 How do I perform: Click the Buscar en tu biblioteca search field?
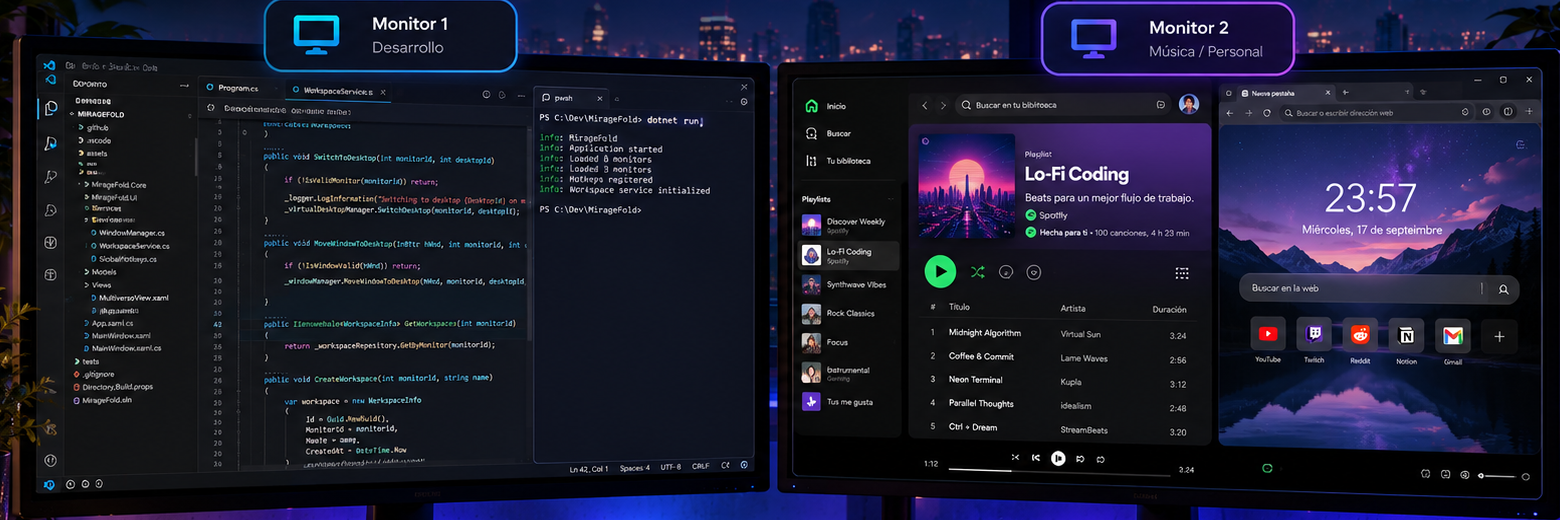pos(1063,105)
